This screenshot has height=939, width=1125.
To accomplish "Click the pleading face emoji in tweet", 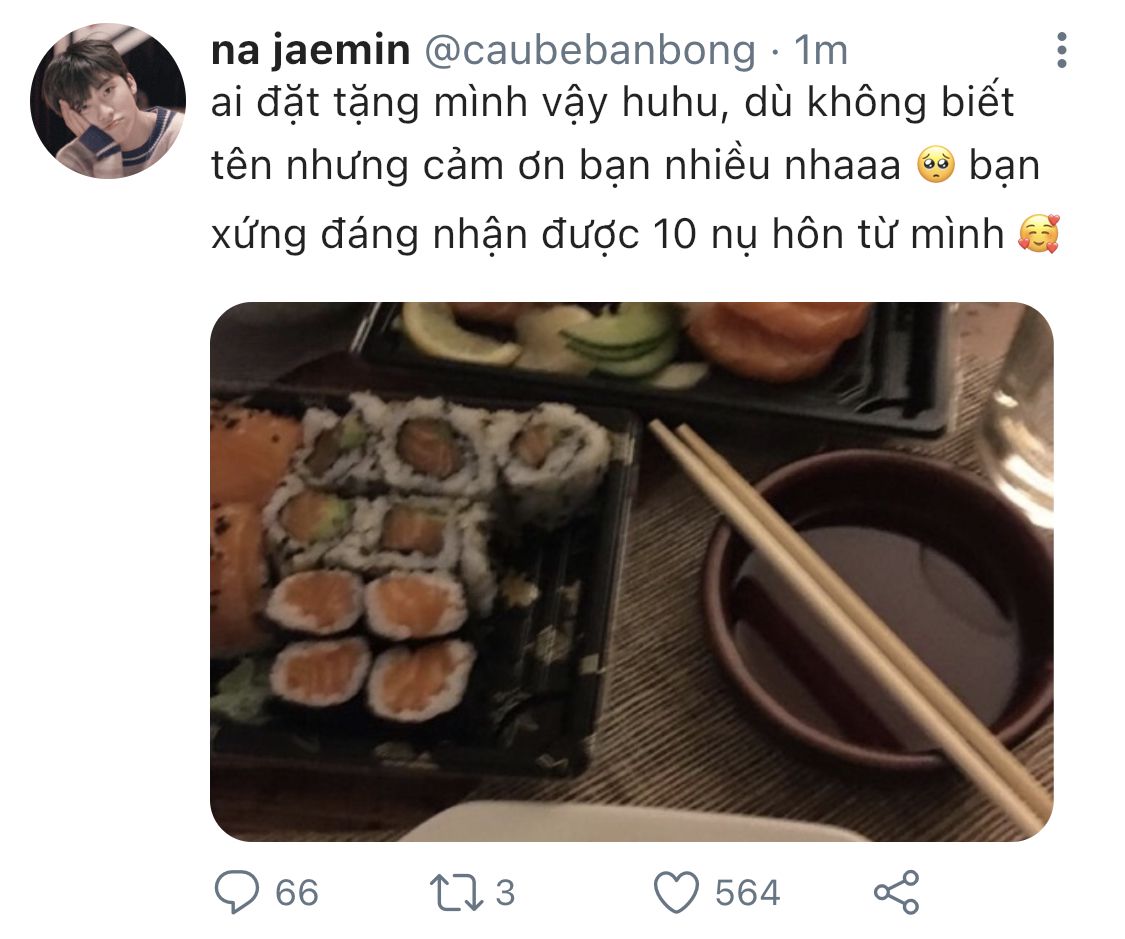I will point(936,165).
